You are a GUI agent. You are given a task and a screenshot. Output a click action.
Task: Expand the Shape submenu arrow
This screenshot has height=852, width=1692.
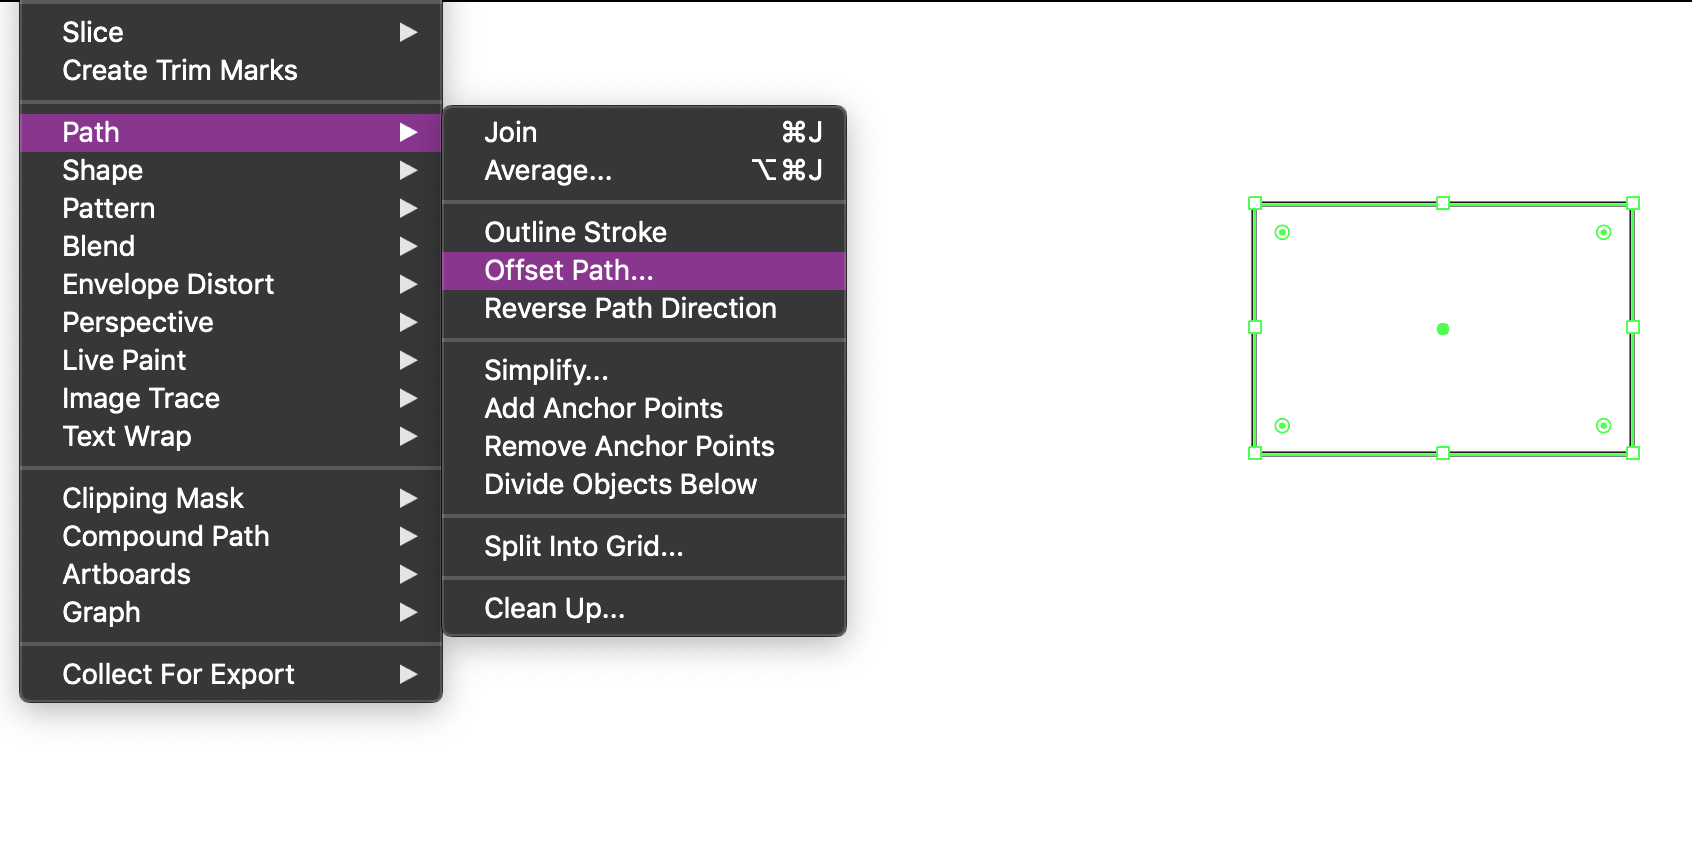coord(408,171)
